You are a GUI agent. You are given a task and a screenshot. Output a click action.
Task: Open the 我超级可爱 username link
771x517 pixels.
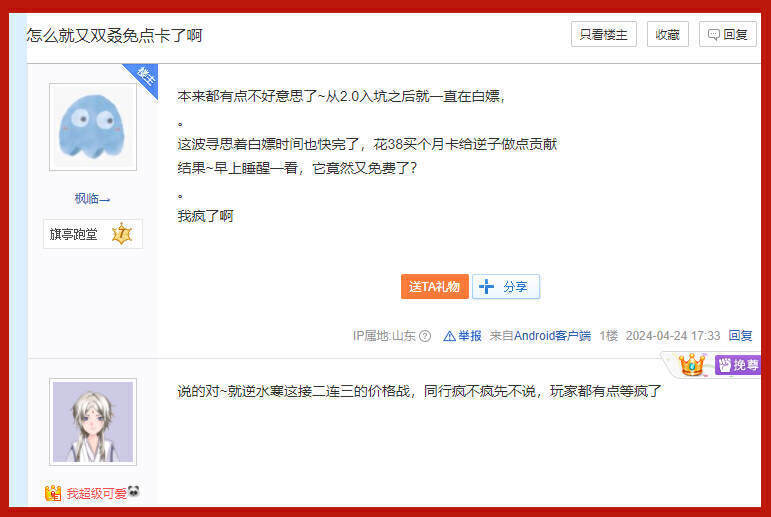(x=97, y=493)
